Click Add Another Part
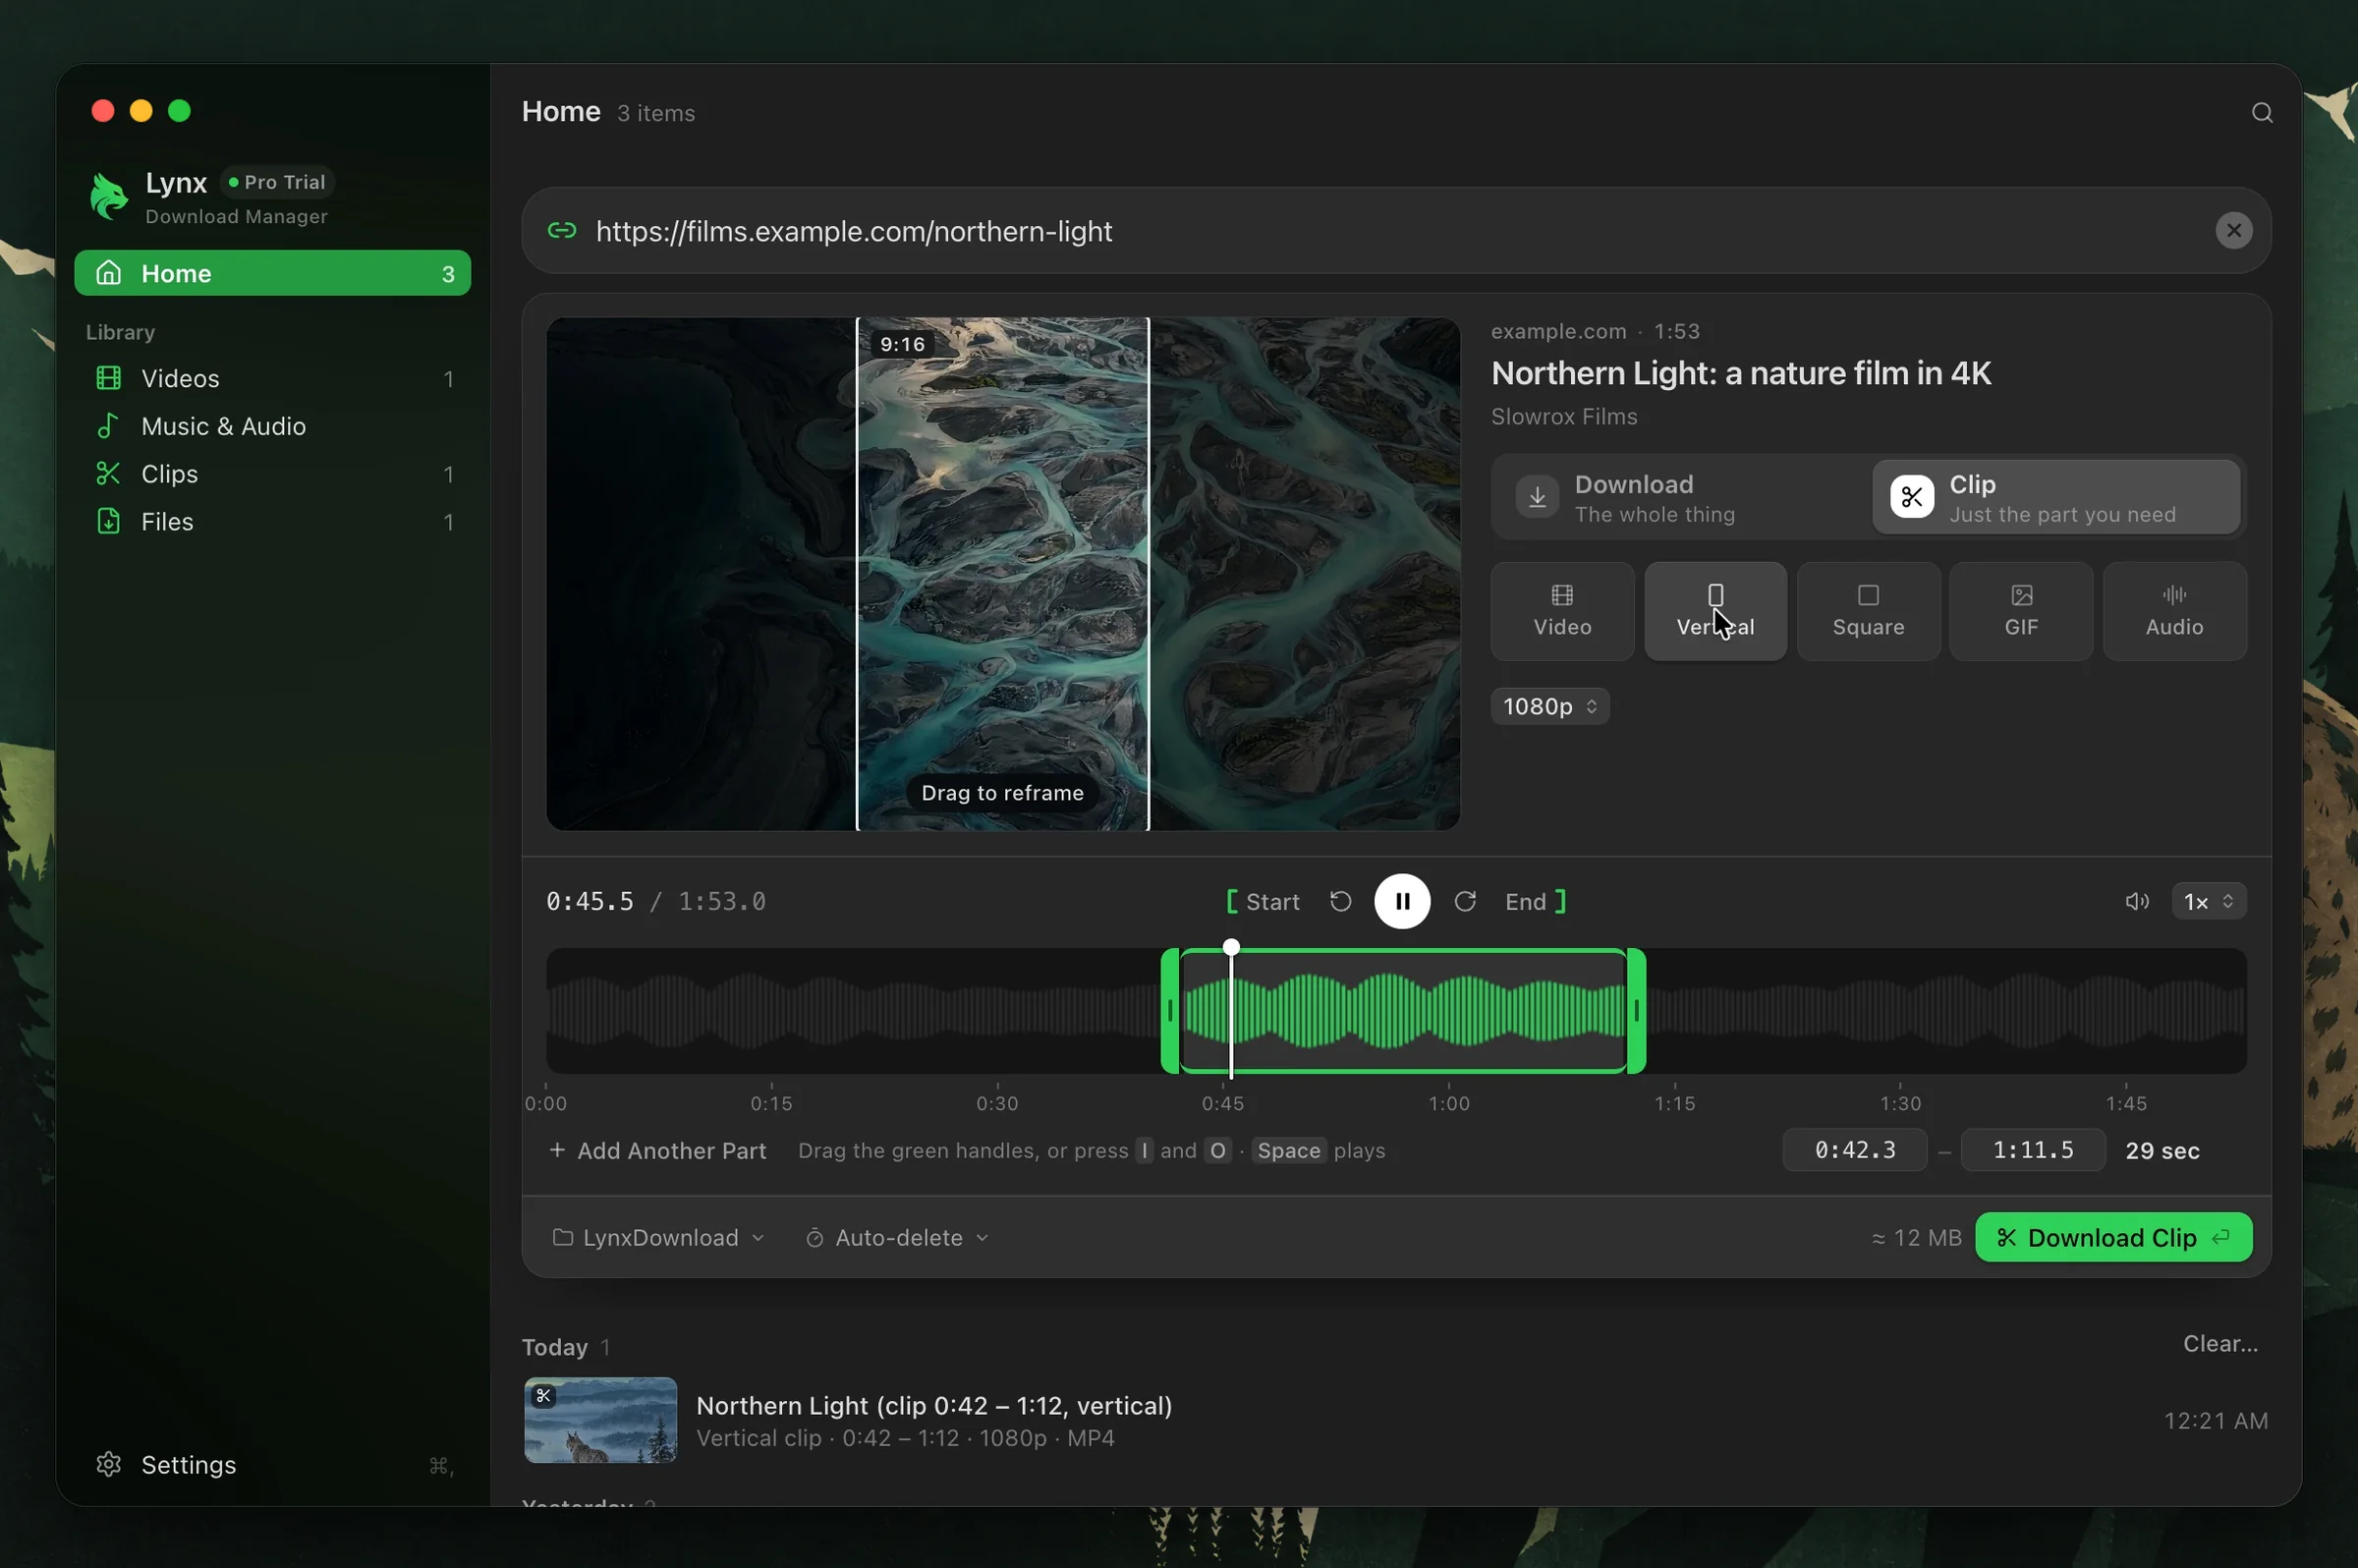The image size is (2358, 1568). (x=658, y=1151)
